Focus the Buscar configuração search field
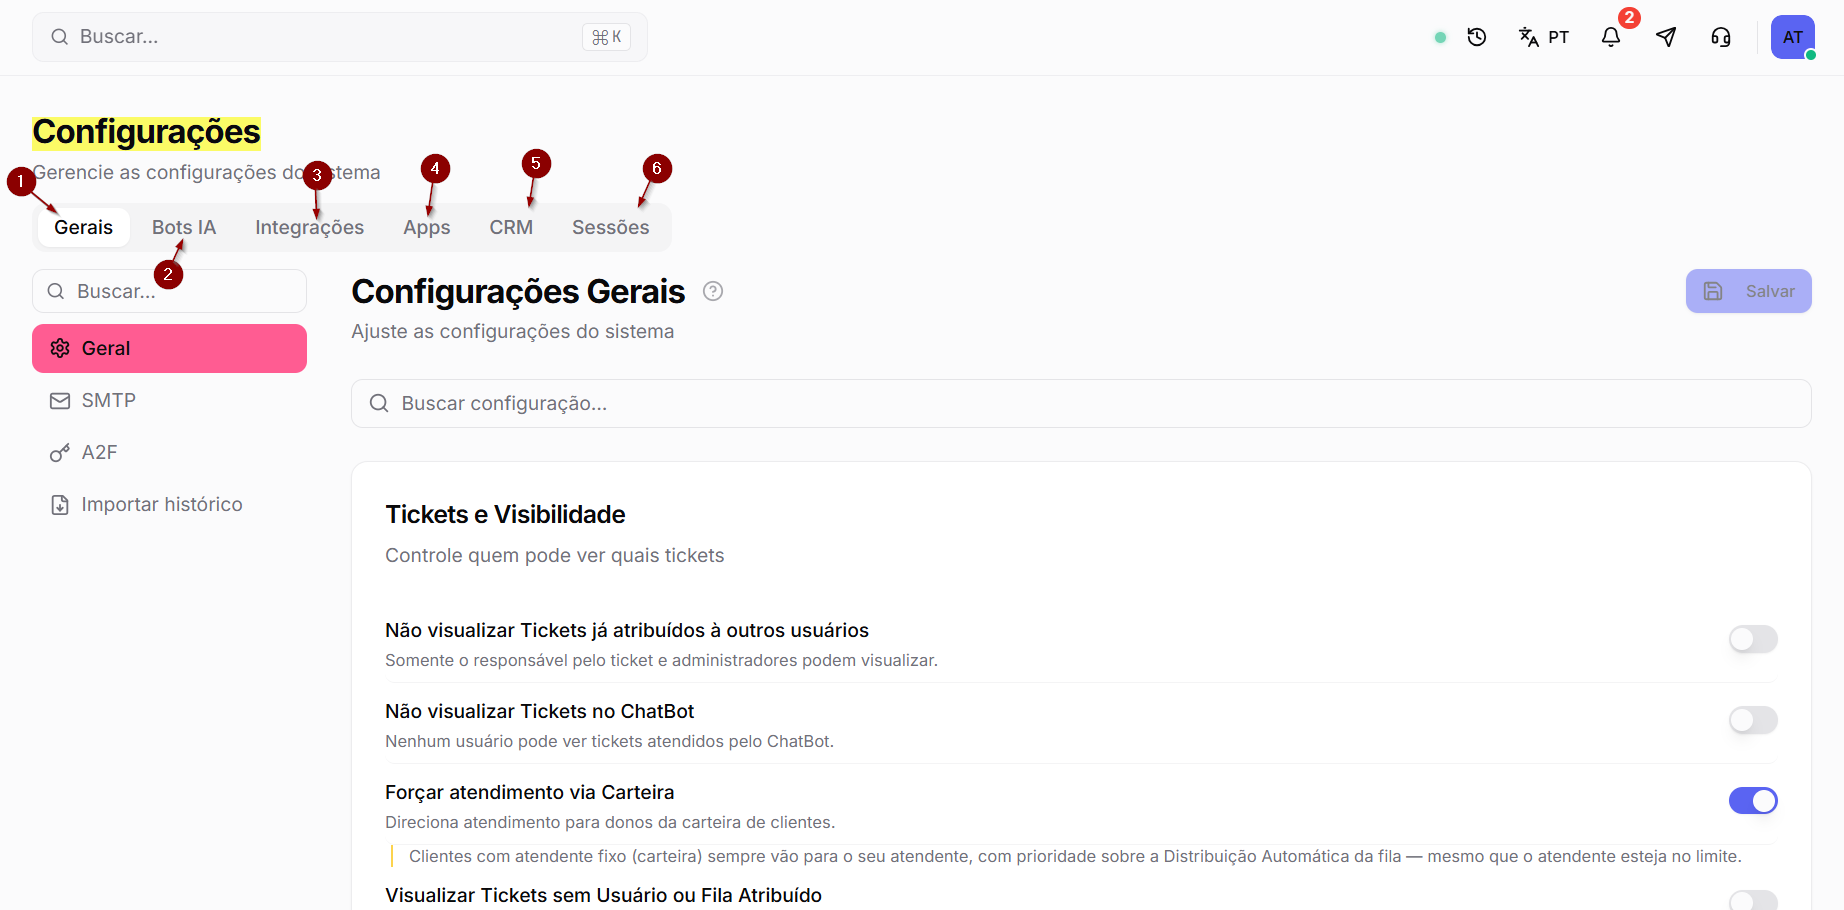This screenshot has height=910, width=1844. pyautogui.click(x=1081, y=403)
